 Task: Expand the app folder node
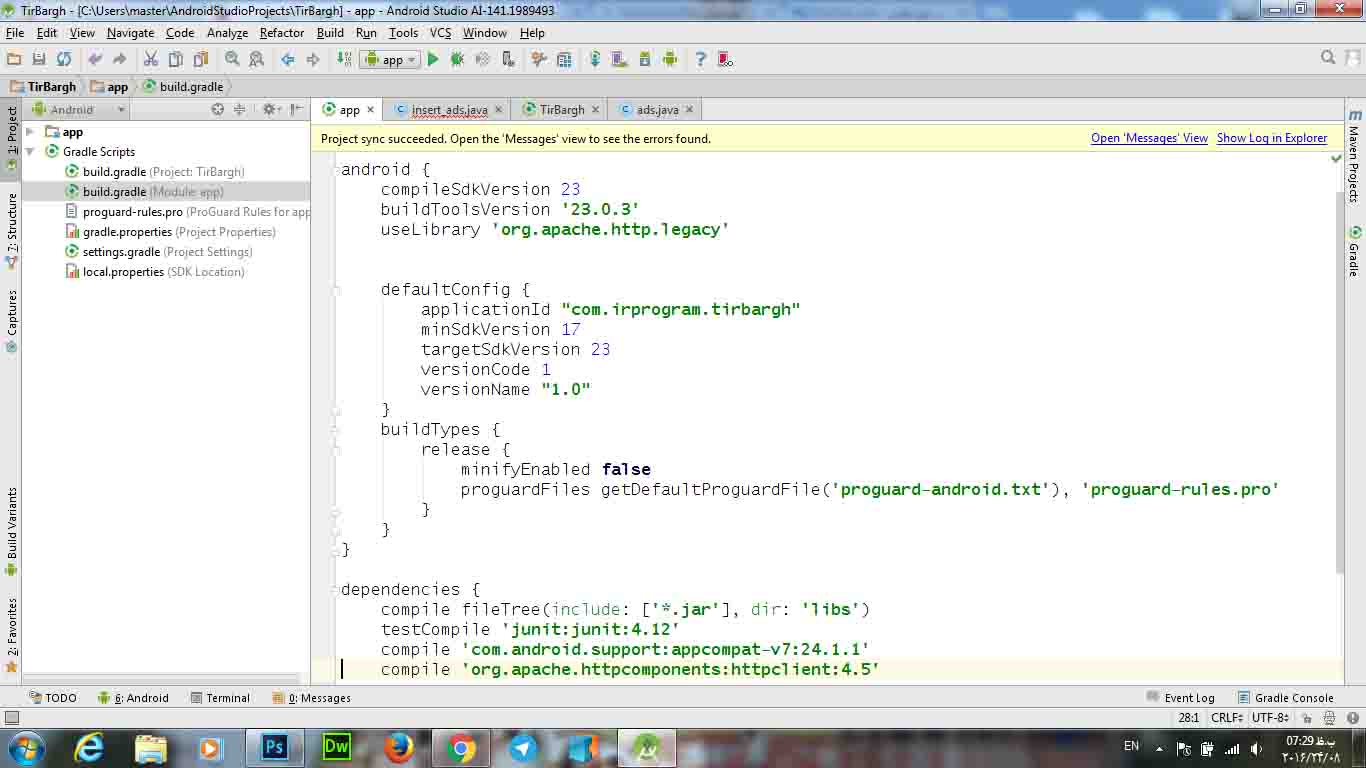30,132
